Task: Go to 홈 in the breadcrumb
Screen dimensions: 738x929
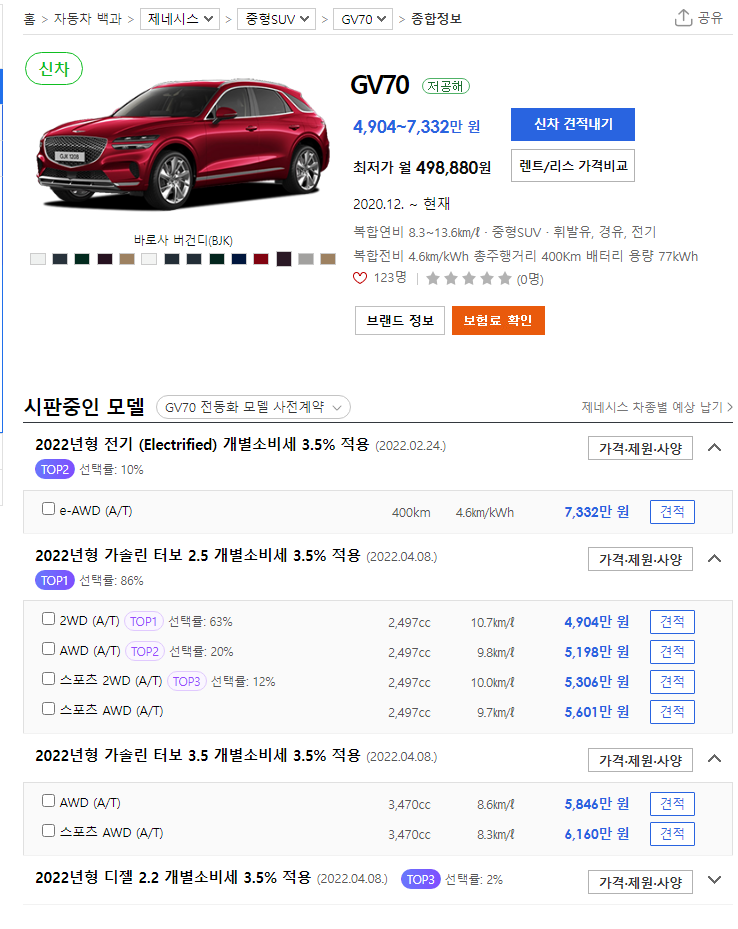Action: [29, 19]
